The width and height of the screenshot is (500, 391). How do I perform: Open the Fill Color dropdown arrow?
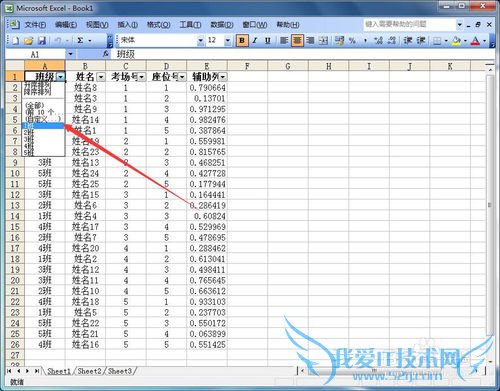pyautogui.click(x=465, y=41)
